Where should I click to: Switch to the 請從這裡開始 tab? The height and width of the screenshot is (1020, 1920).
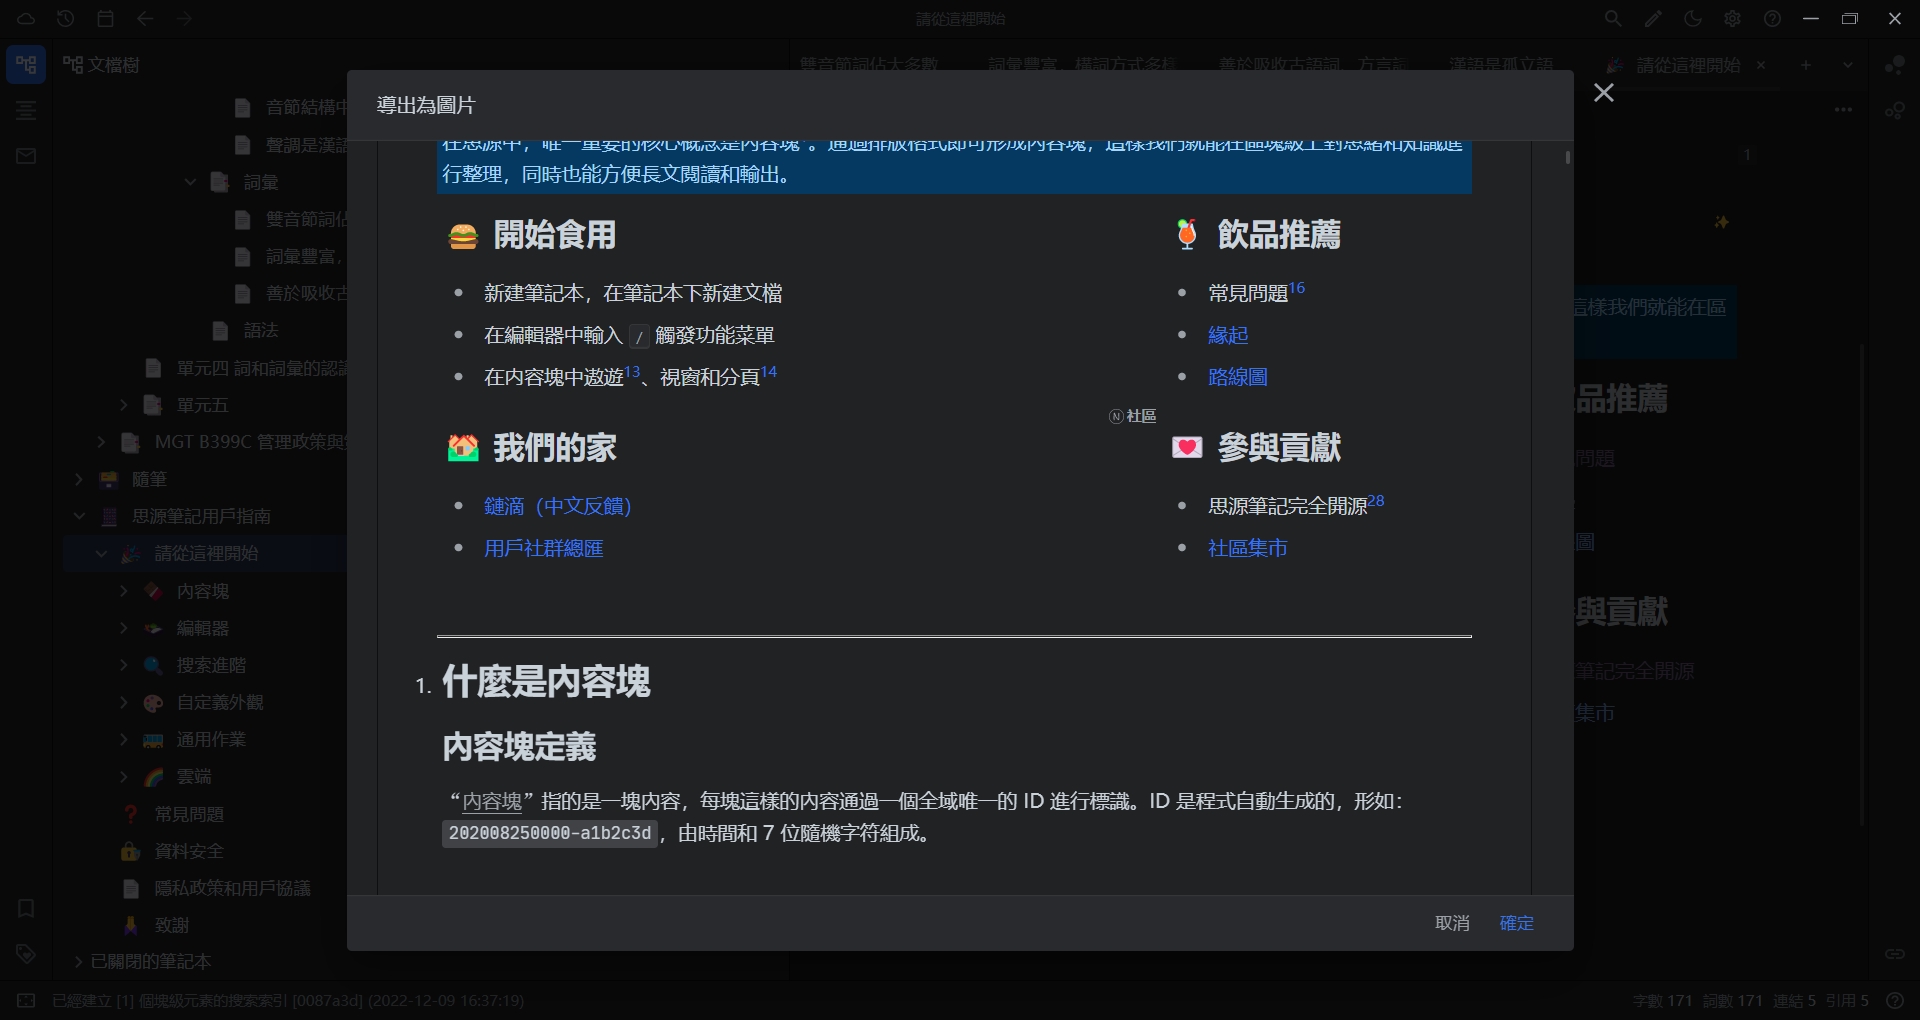[1688, 65]
